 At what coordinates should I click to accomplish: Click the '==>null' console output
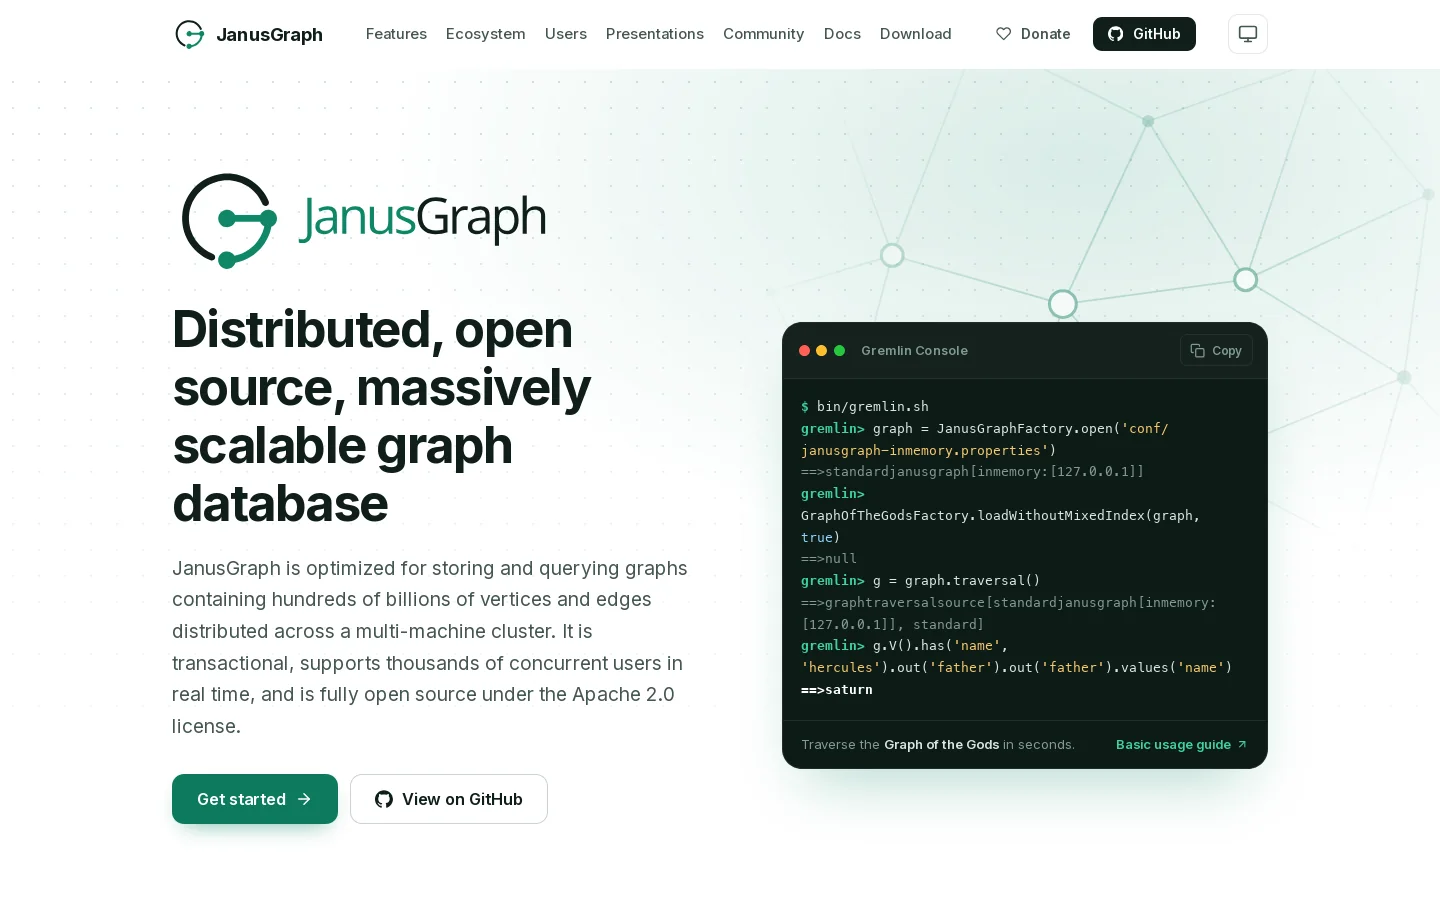click(829, 558)
